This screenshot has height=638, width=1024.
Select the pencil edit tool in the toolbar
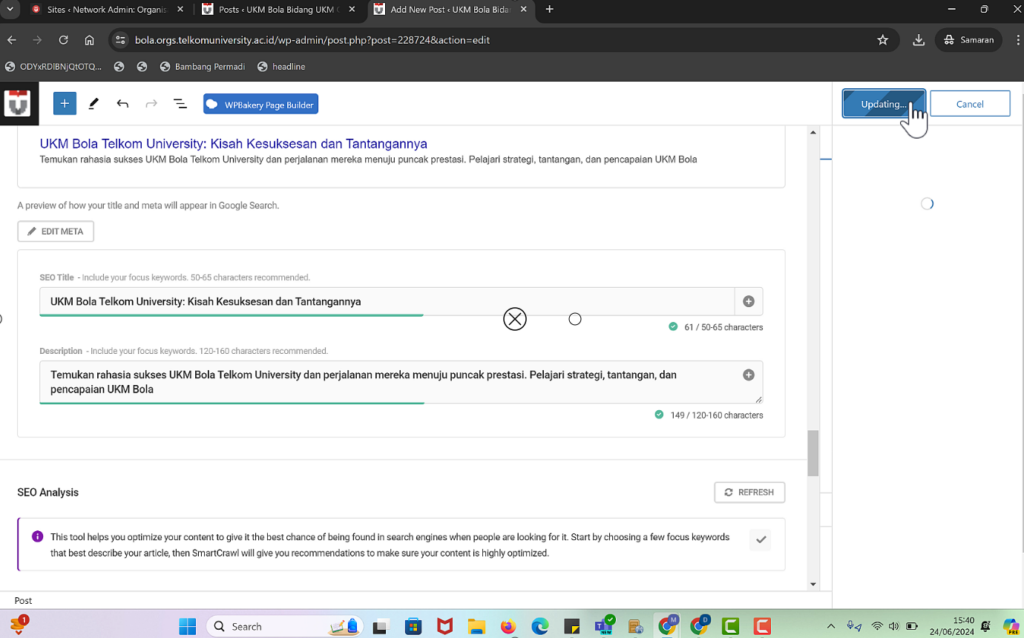click(93, 103)
